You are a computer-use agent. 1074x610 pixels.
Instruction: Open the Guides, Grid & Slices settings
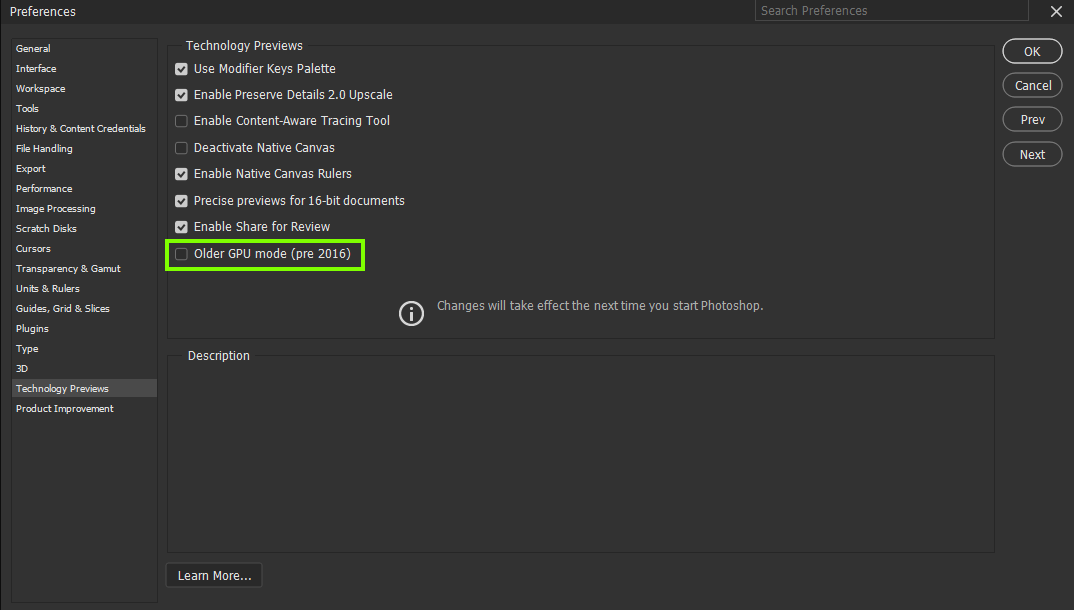[x=62, y=308]
